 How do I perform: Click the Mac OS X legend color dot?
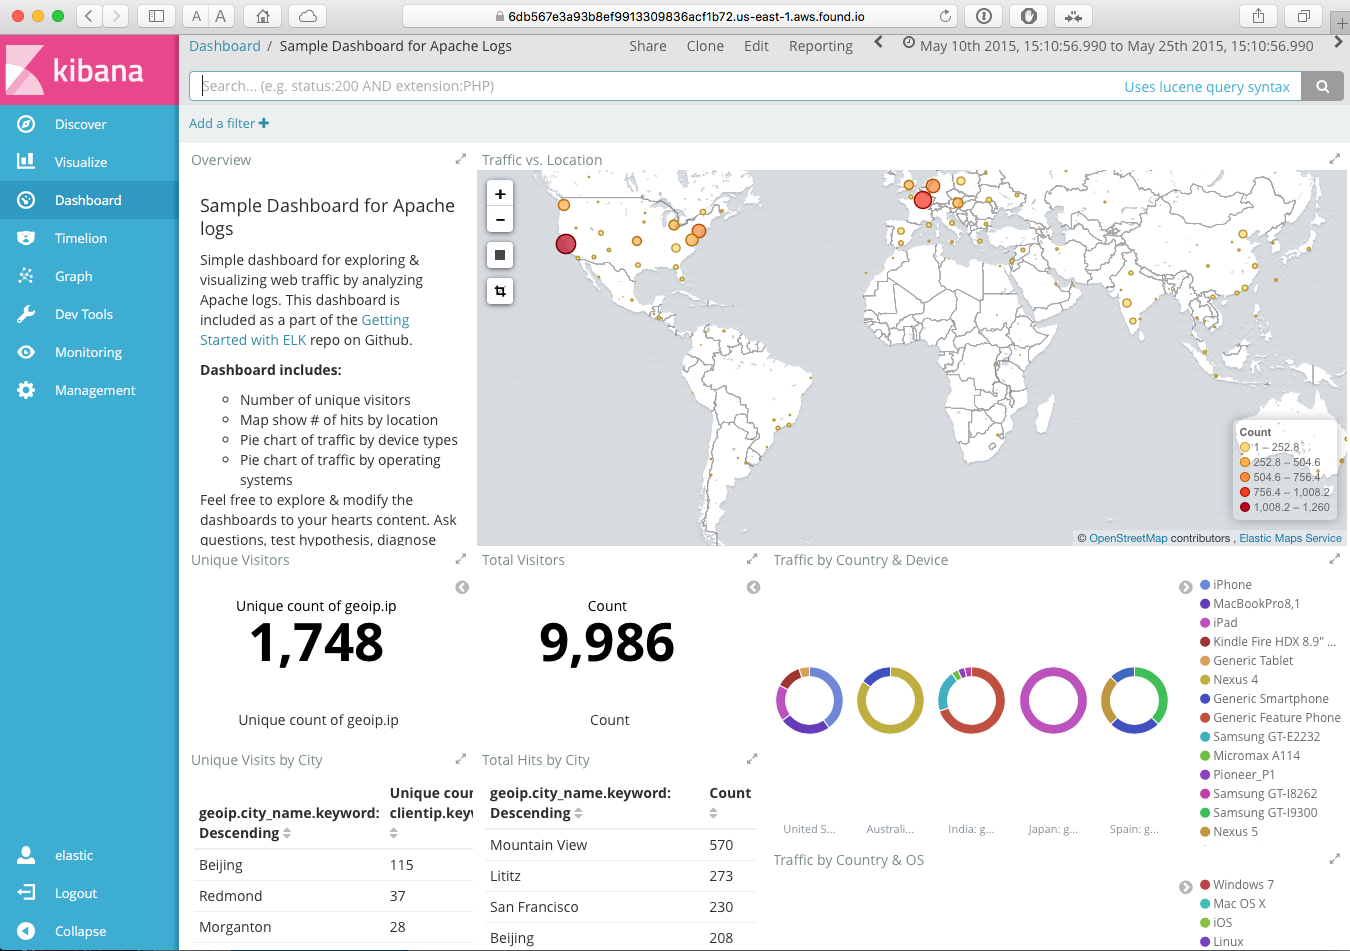coord(1205,904)
